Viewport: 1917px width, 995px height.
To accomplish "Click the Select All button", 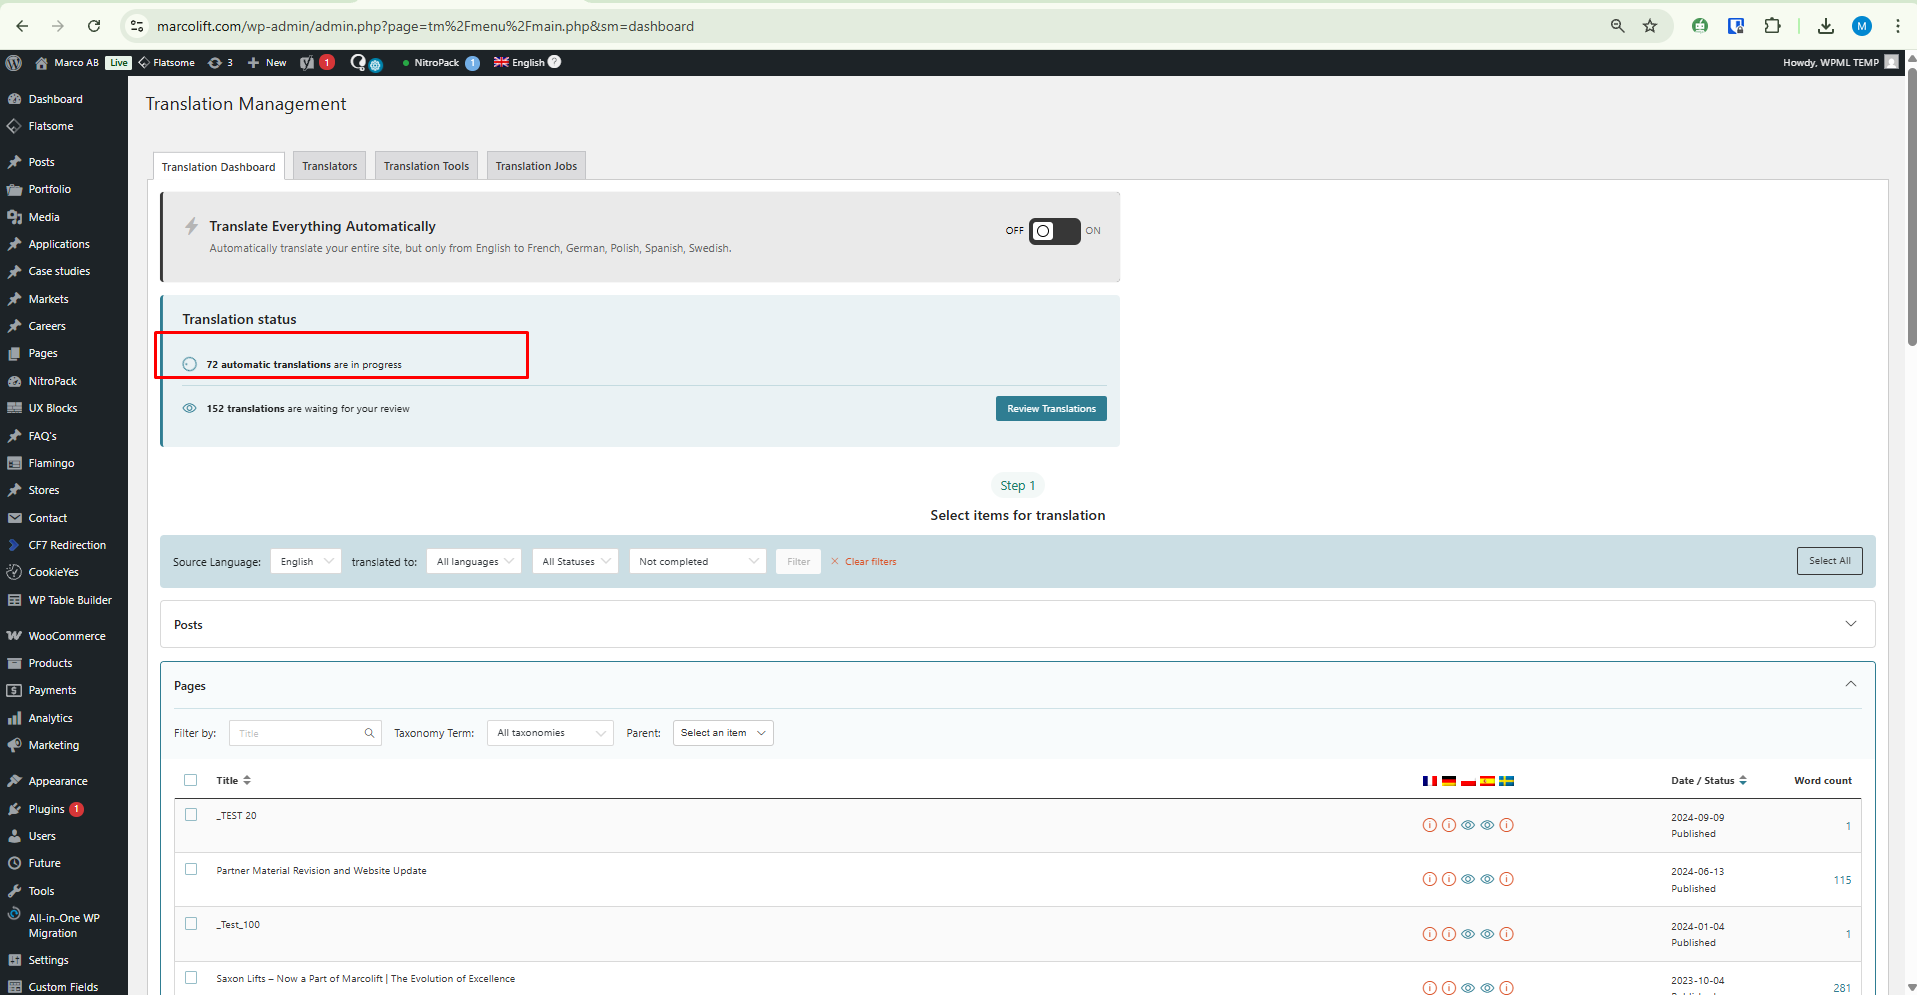I will click(1830, 561).
